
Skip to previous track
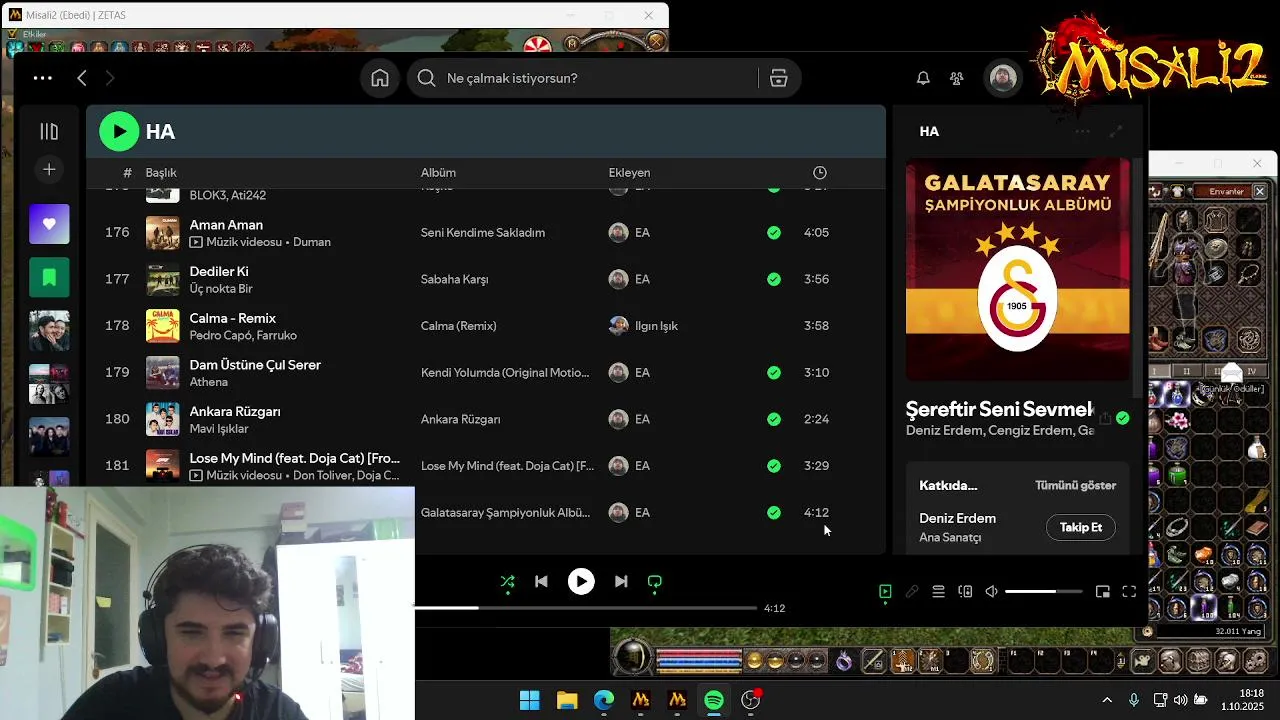pyautogui.click(x=541, y=581)
